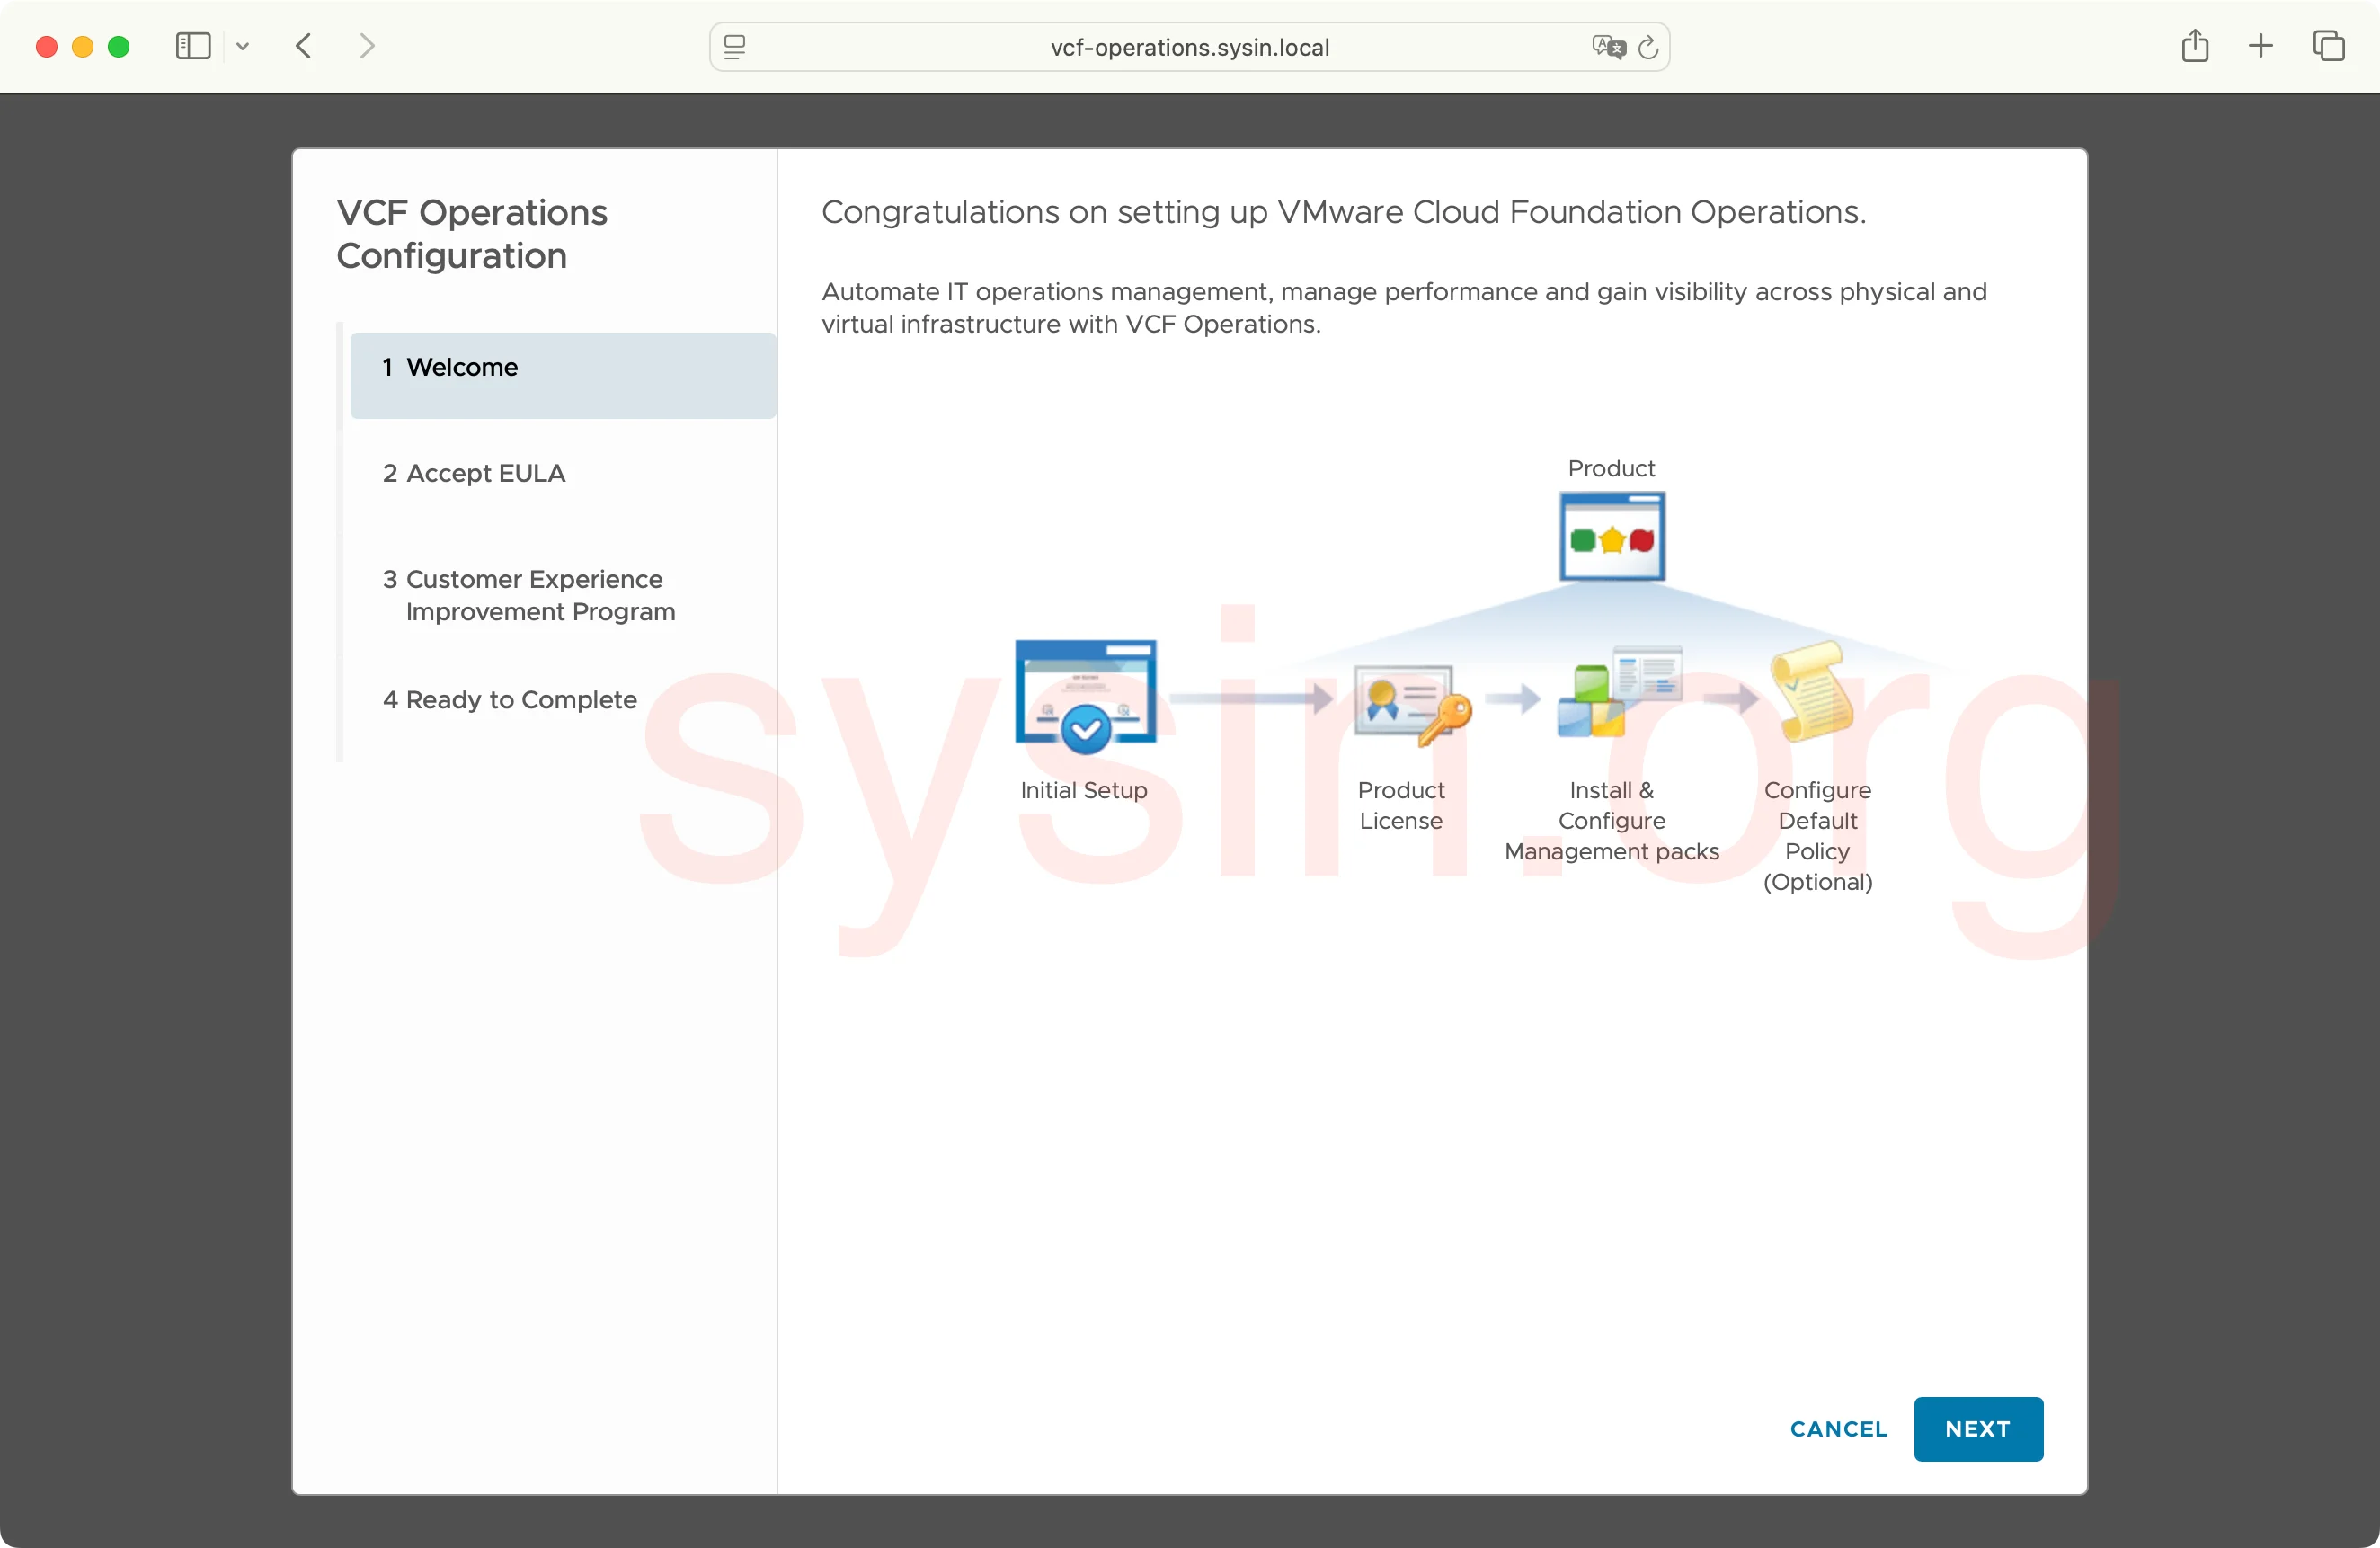
Task: Toggle the Safari sidebar panel
Action: pyautogui.click(x=191, y=46)
